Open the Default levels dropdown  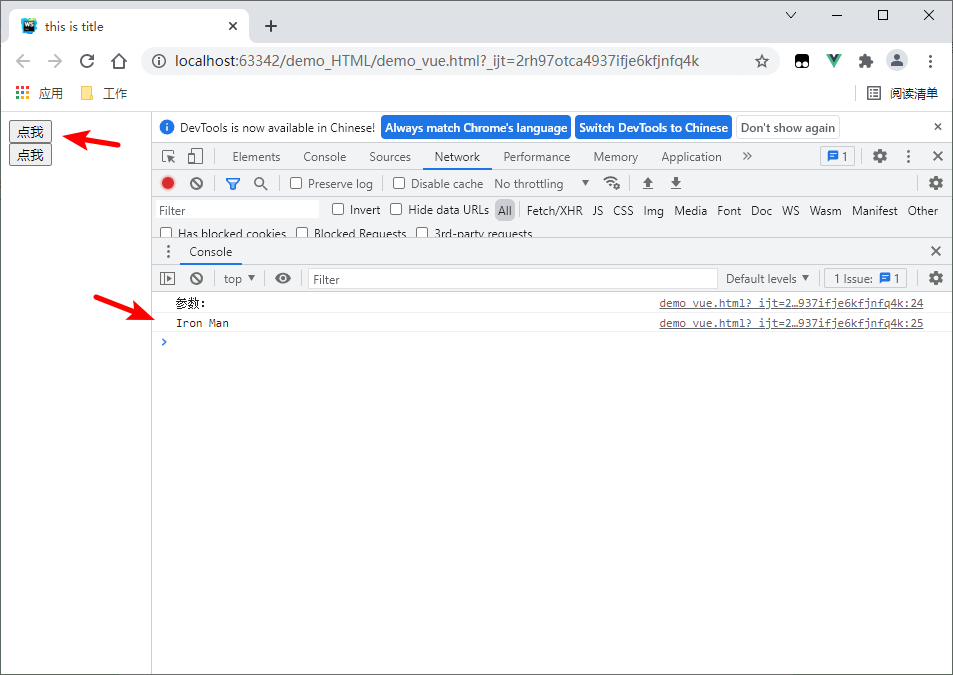pos(768,278)
